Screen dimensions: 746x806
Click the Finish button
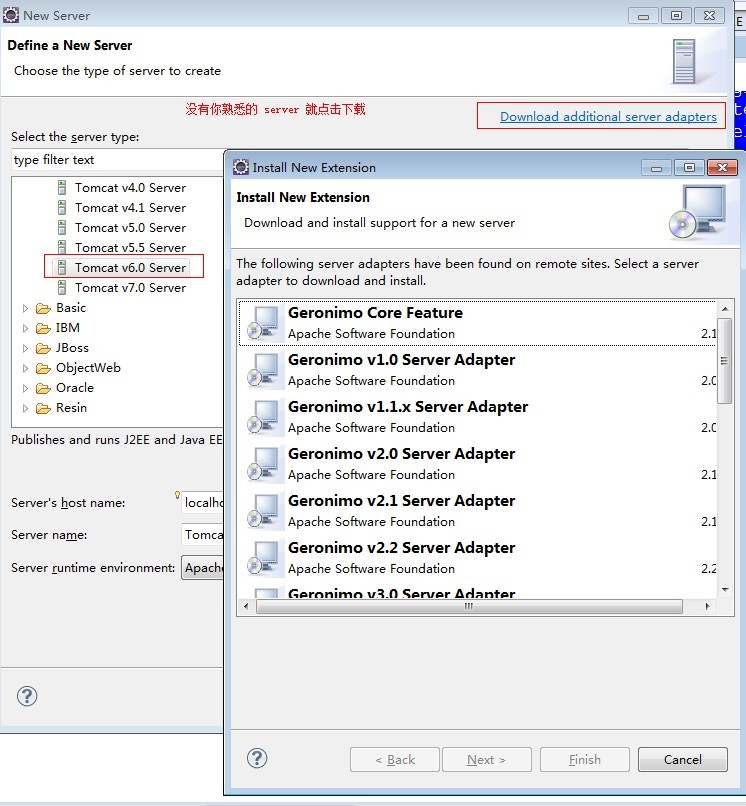[x=585, y=760]
